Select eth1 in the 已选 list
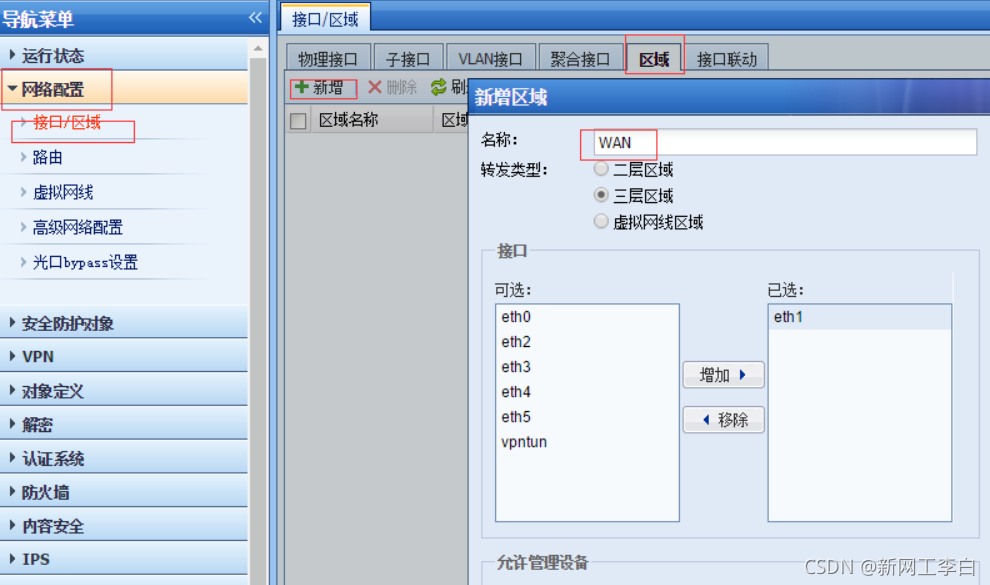The image size is (990, 585). (x=859, y=317)
